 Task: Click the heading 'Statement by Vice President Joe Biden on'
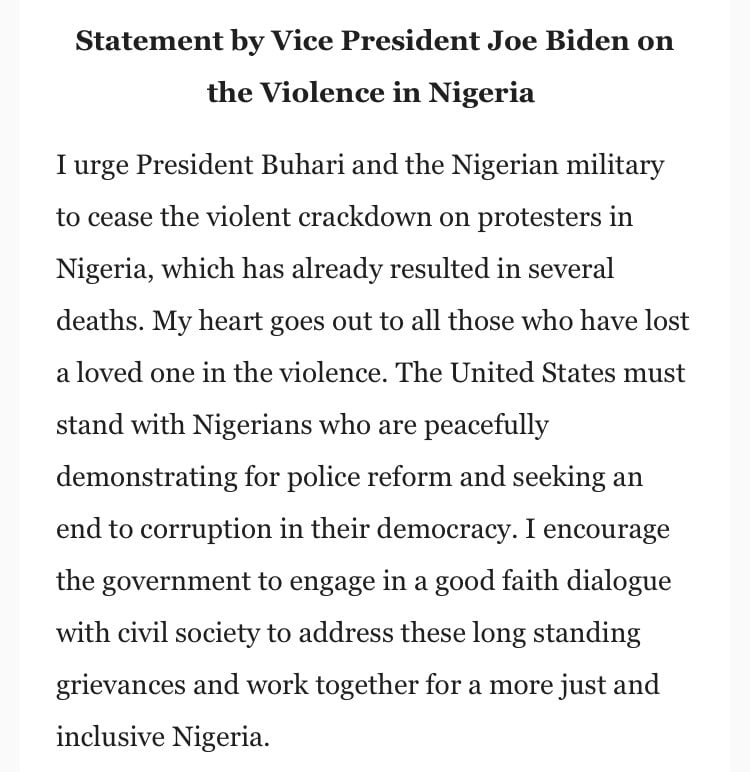pyautogui.click(x=374, y=41)
